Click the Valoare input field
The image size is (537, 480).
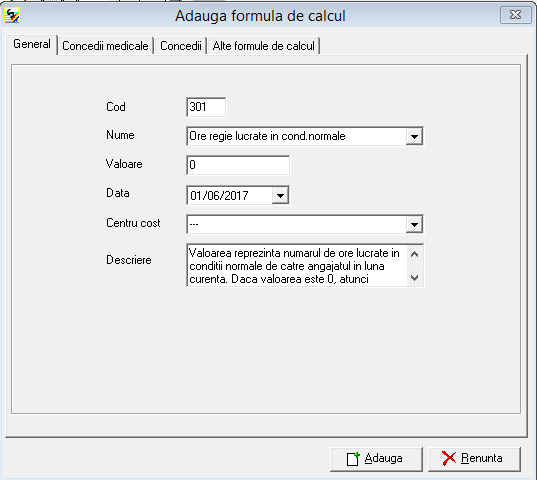(238, 165)
